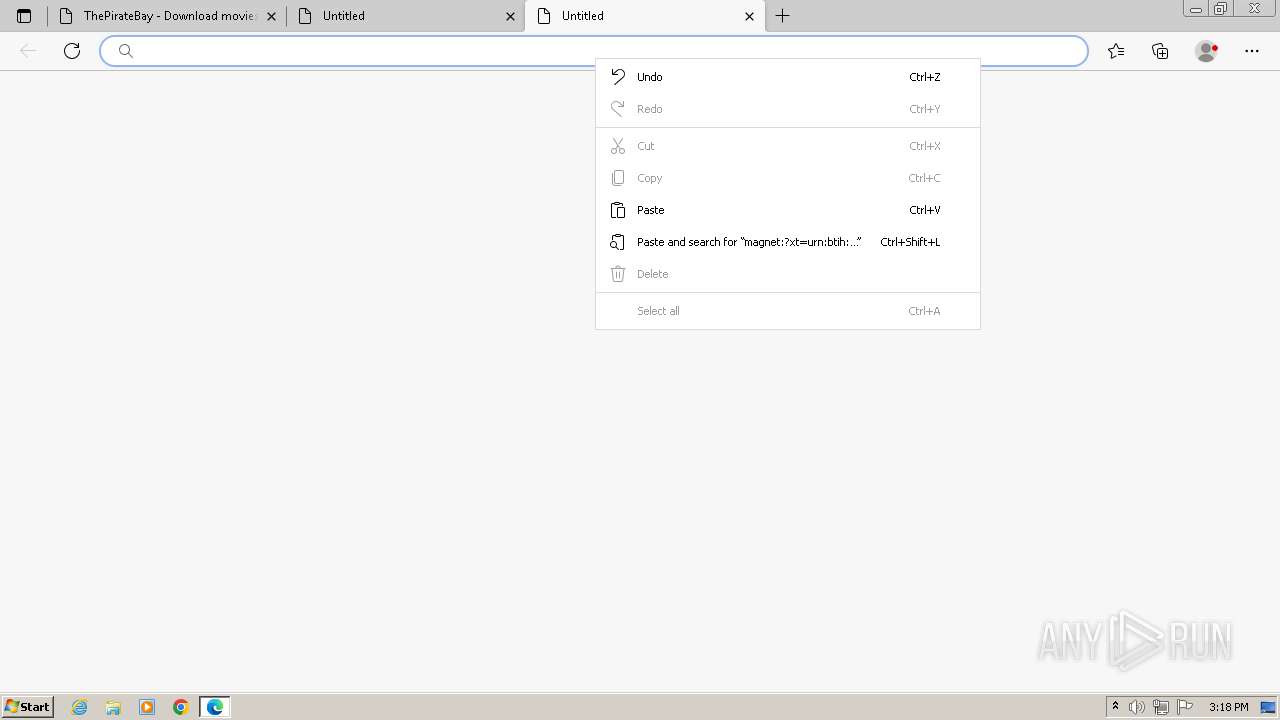Open the volume speaker tray icon
The image size is (1280, 720).
tap(1137, 707)
